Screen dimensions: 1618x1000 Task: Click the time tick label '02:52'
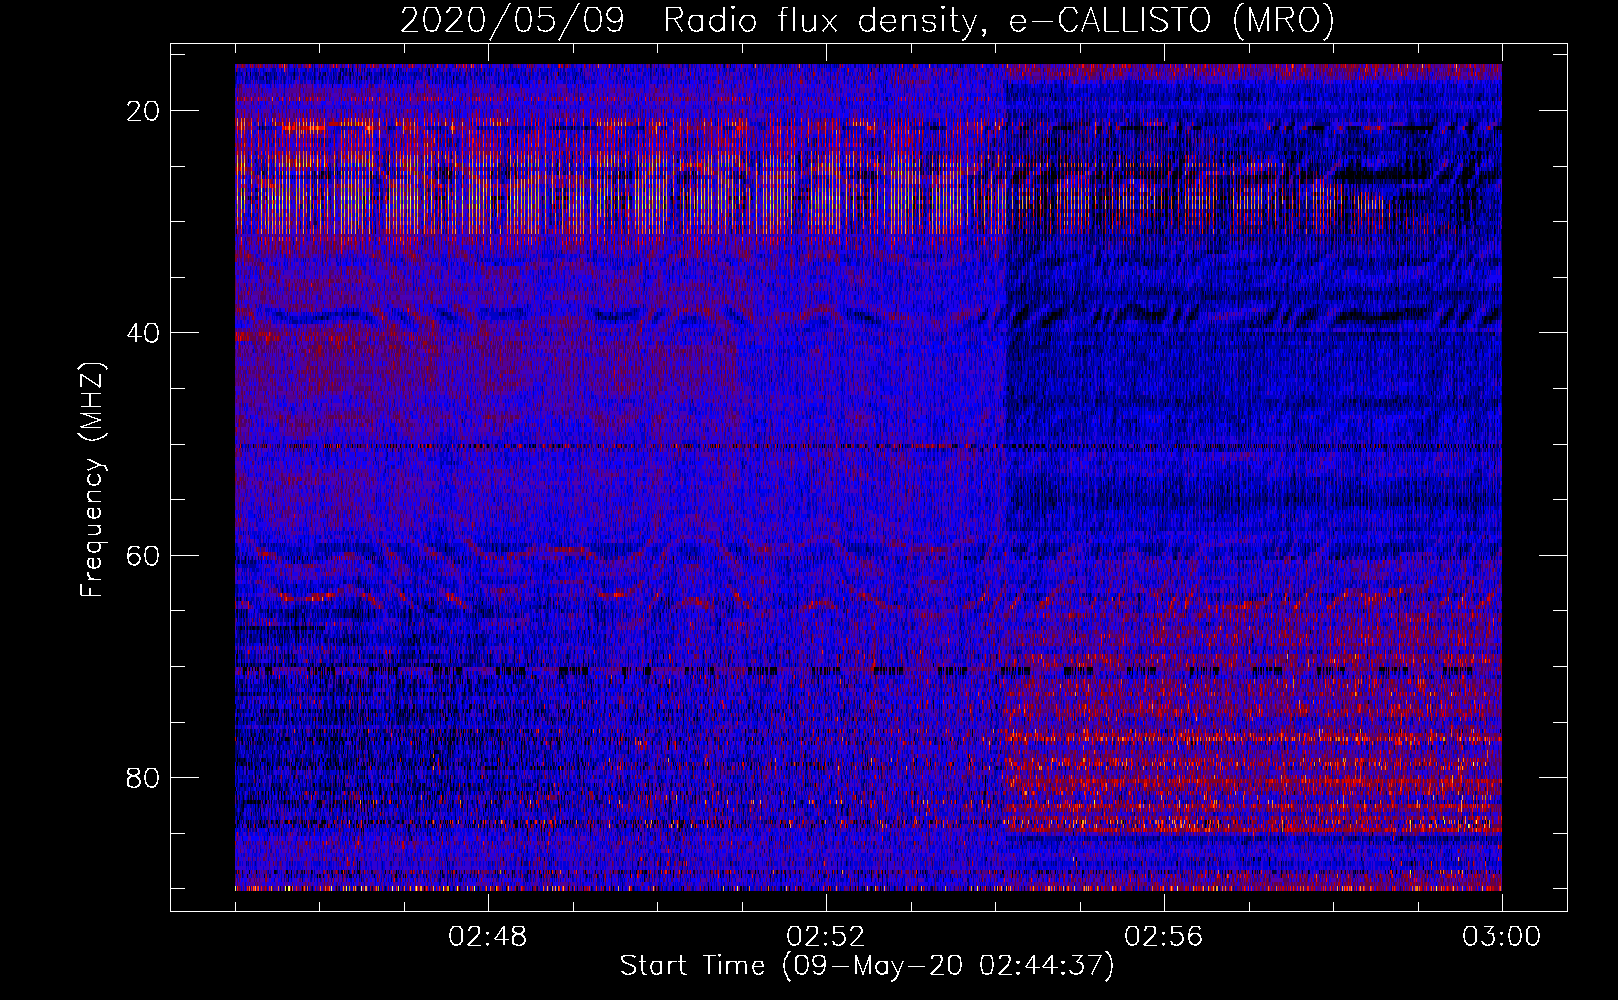tap(826, 937)
